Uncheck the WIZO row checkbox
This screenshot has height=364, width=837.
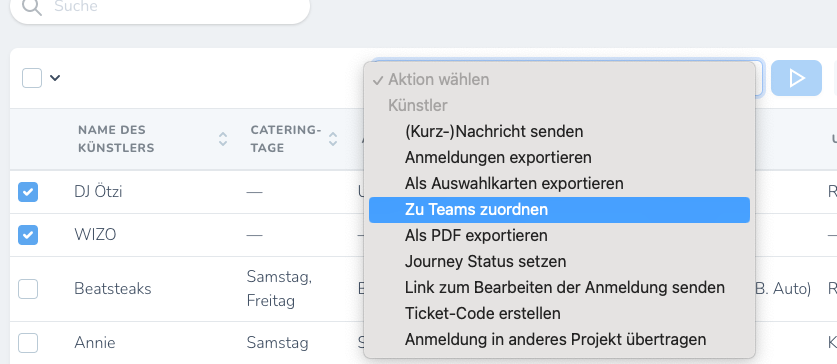coord(28,235)
